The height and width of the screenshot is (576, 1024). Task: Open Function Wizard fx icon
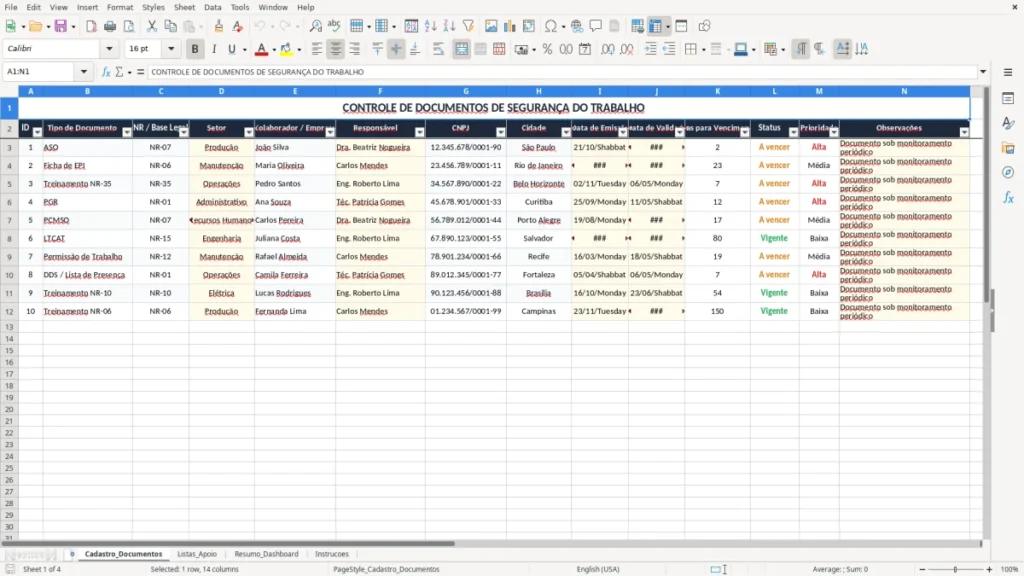tap(106, 72)
